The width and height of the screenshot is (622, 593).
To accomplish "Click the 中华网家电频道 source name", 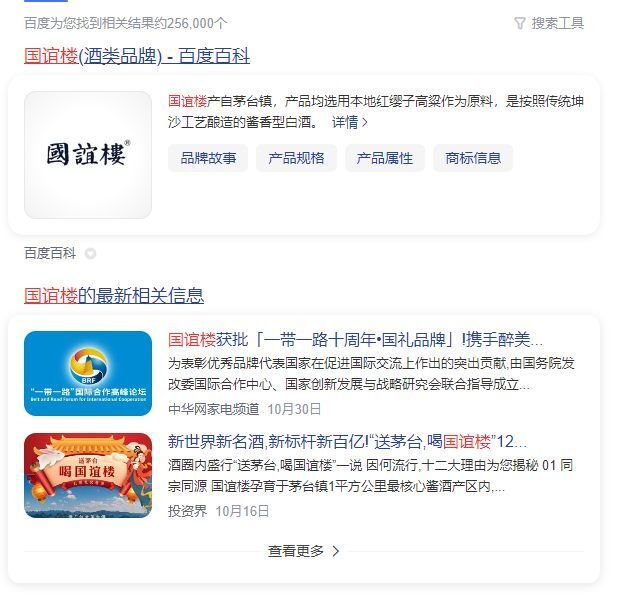I will (213, 409).
